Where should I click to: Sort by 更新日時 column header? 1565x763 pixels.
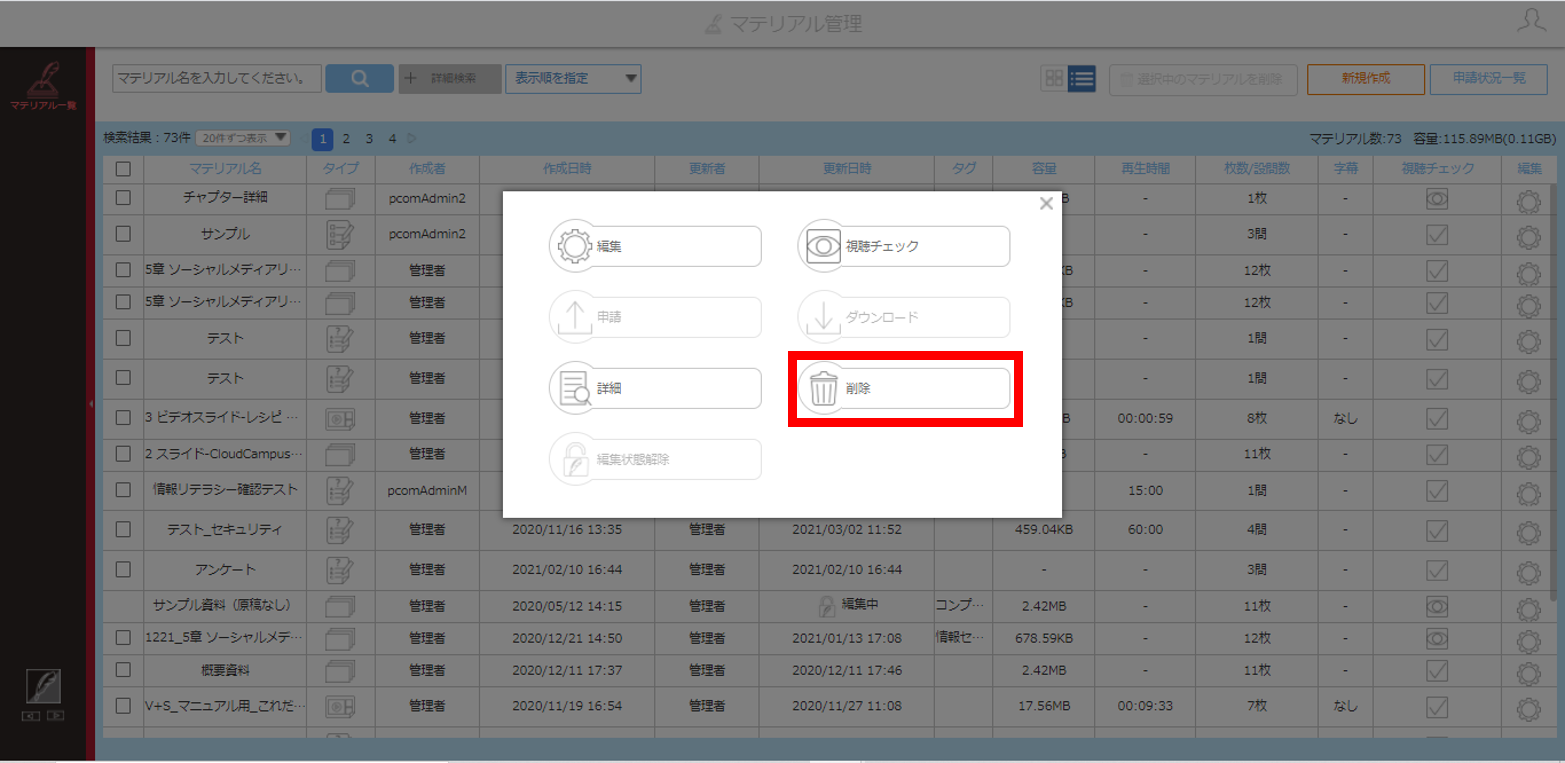click(x=846, y=169)
